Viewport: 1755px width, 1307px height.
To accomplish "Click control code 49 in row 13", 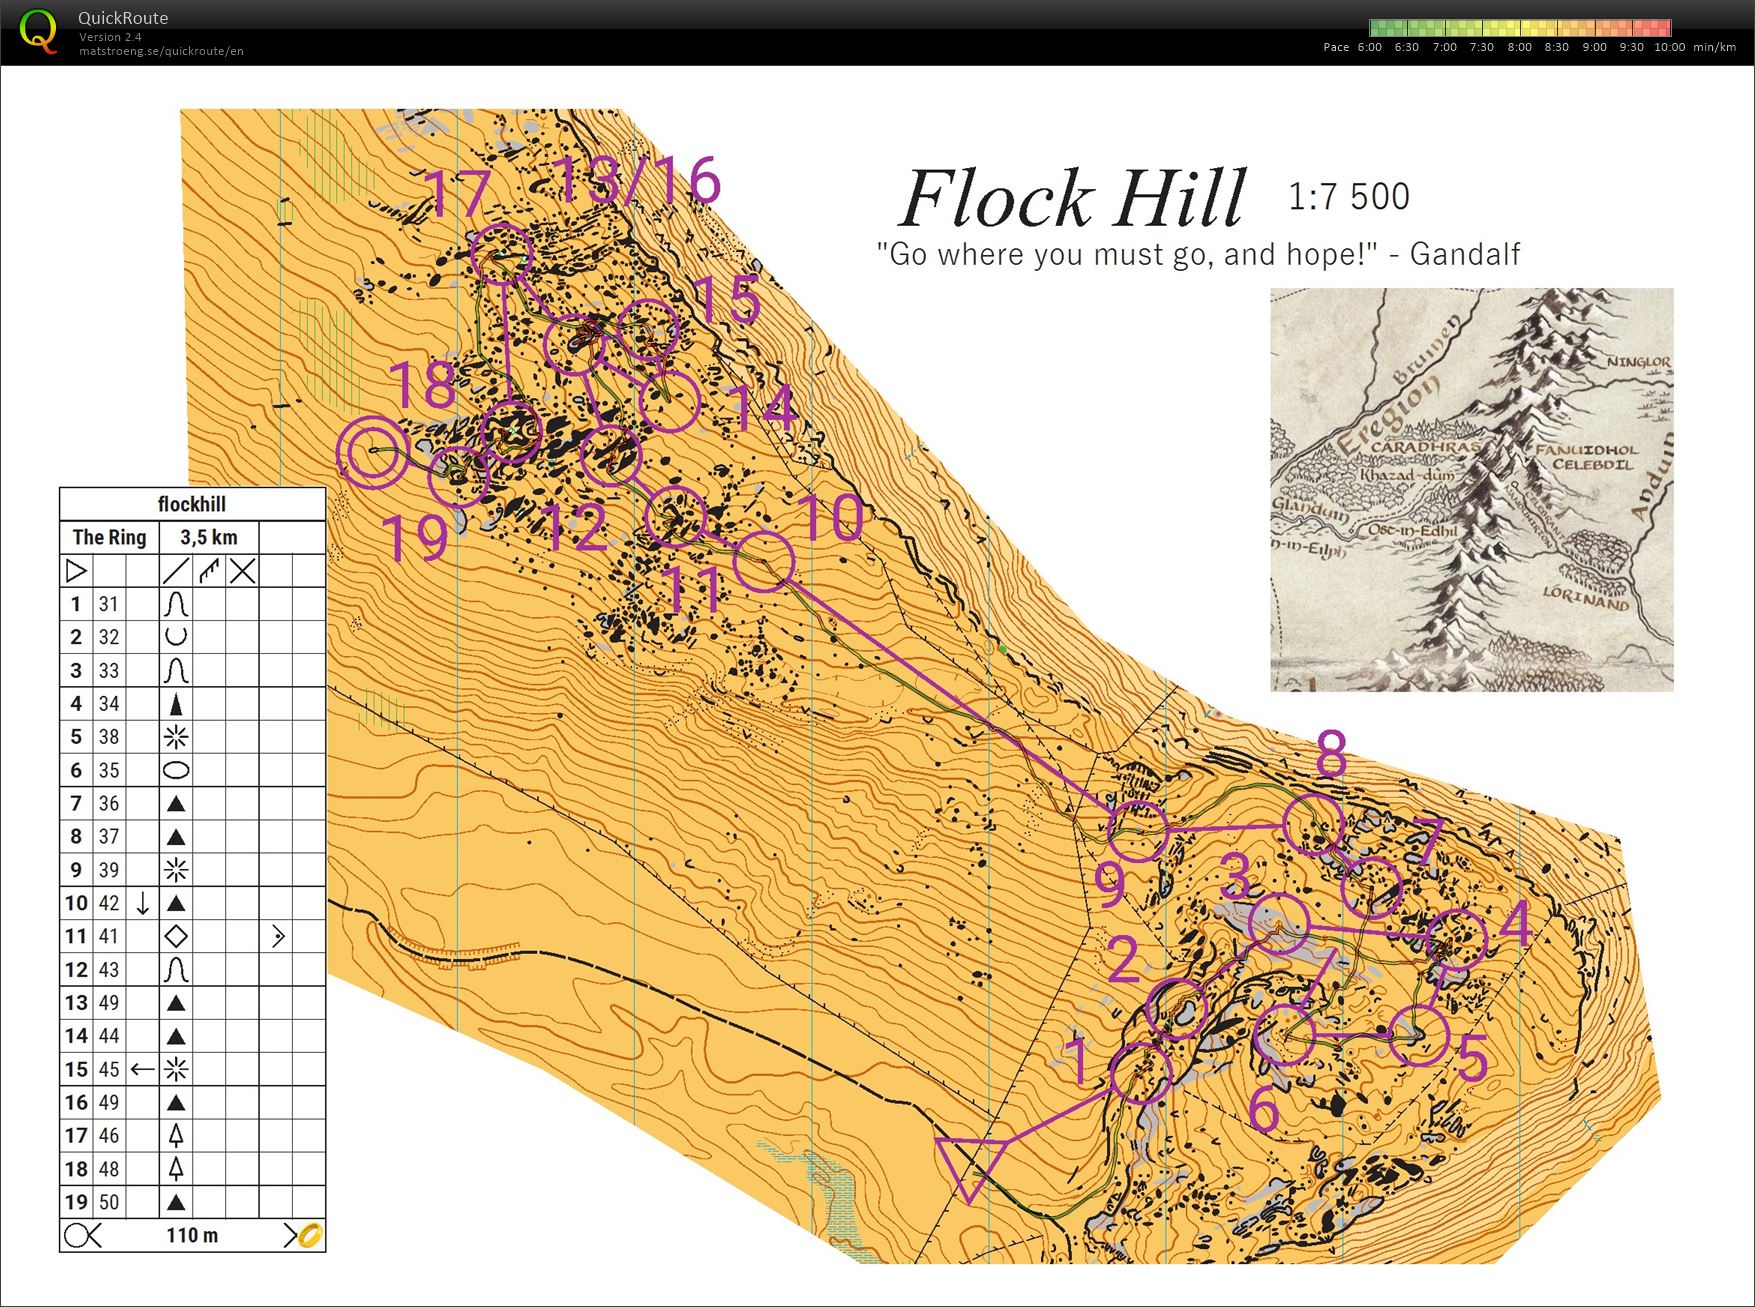I will click(x=109, y=1003).
